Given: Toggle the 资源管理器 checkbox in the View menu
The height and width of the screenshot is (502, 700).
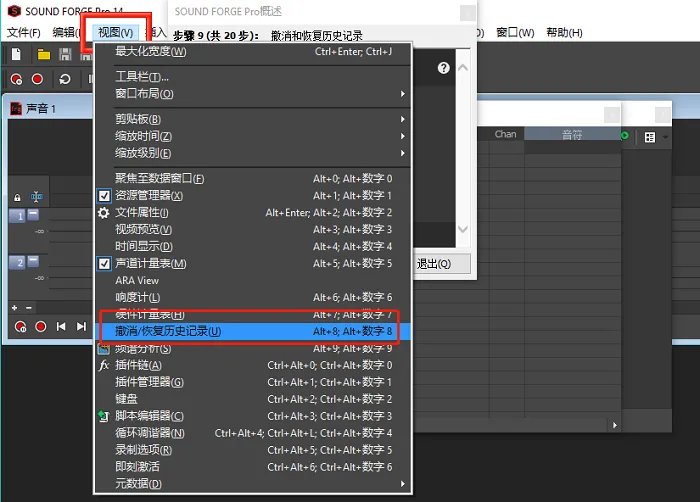Looking at the screenshot, I should 104,196.
